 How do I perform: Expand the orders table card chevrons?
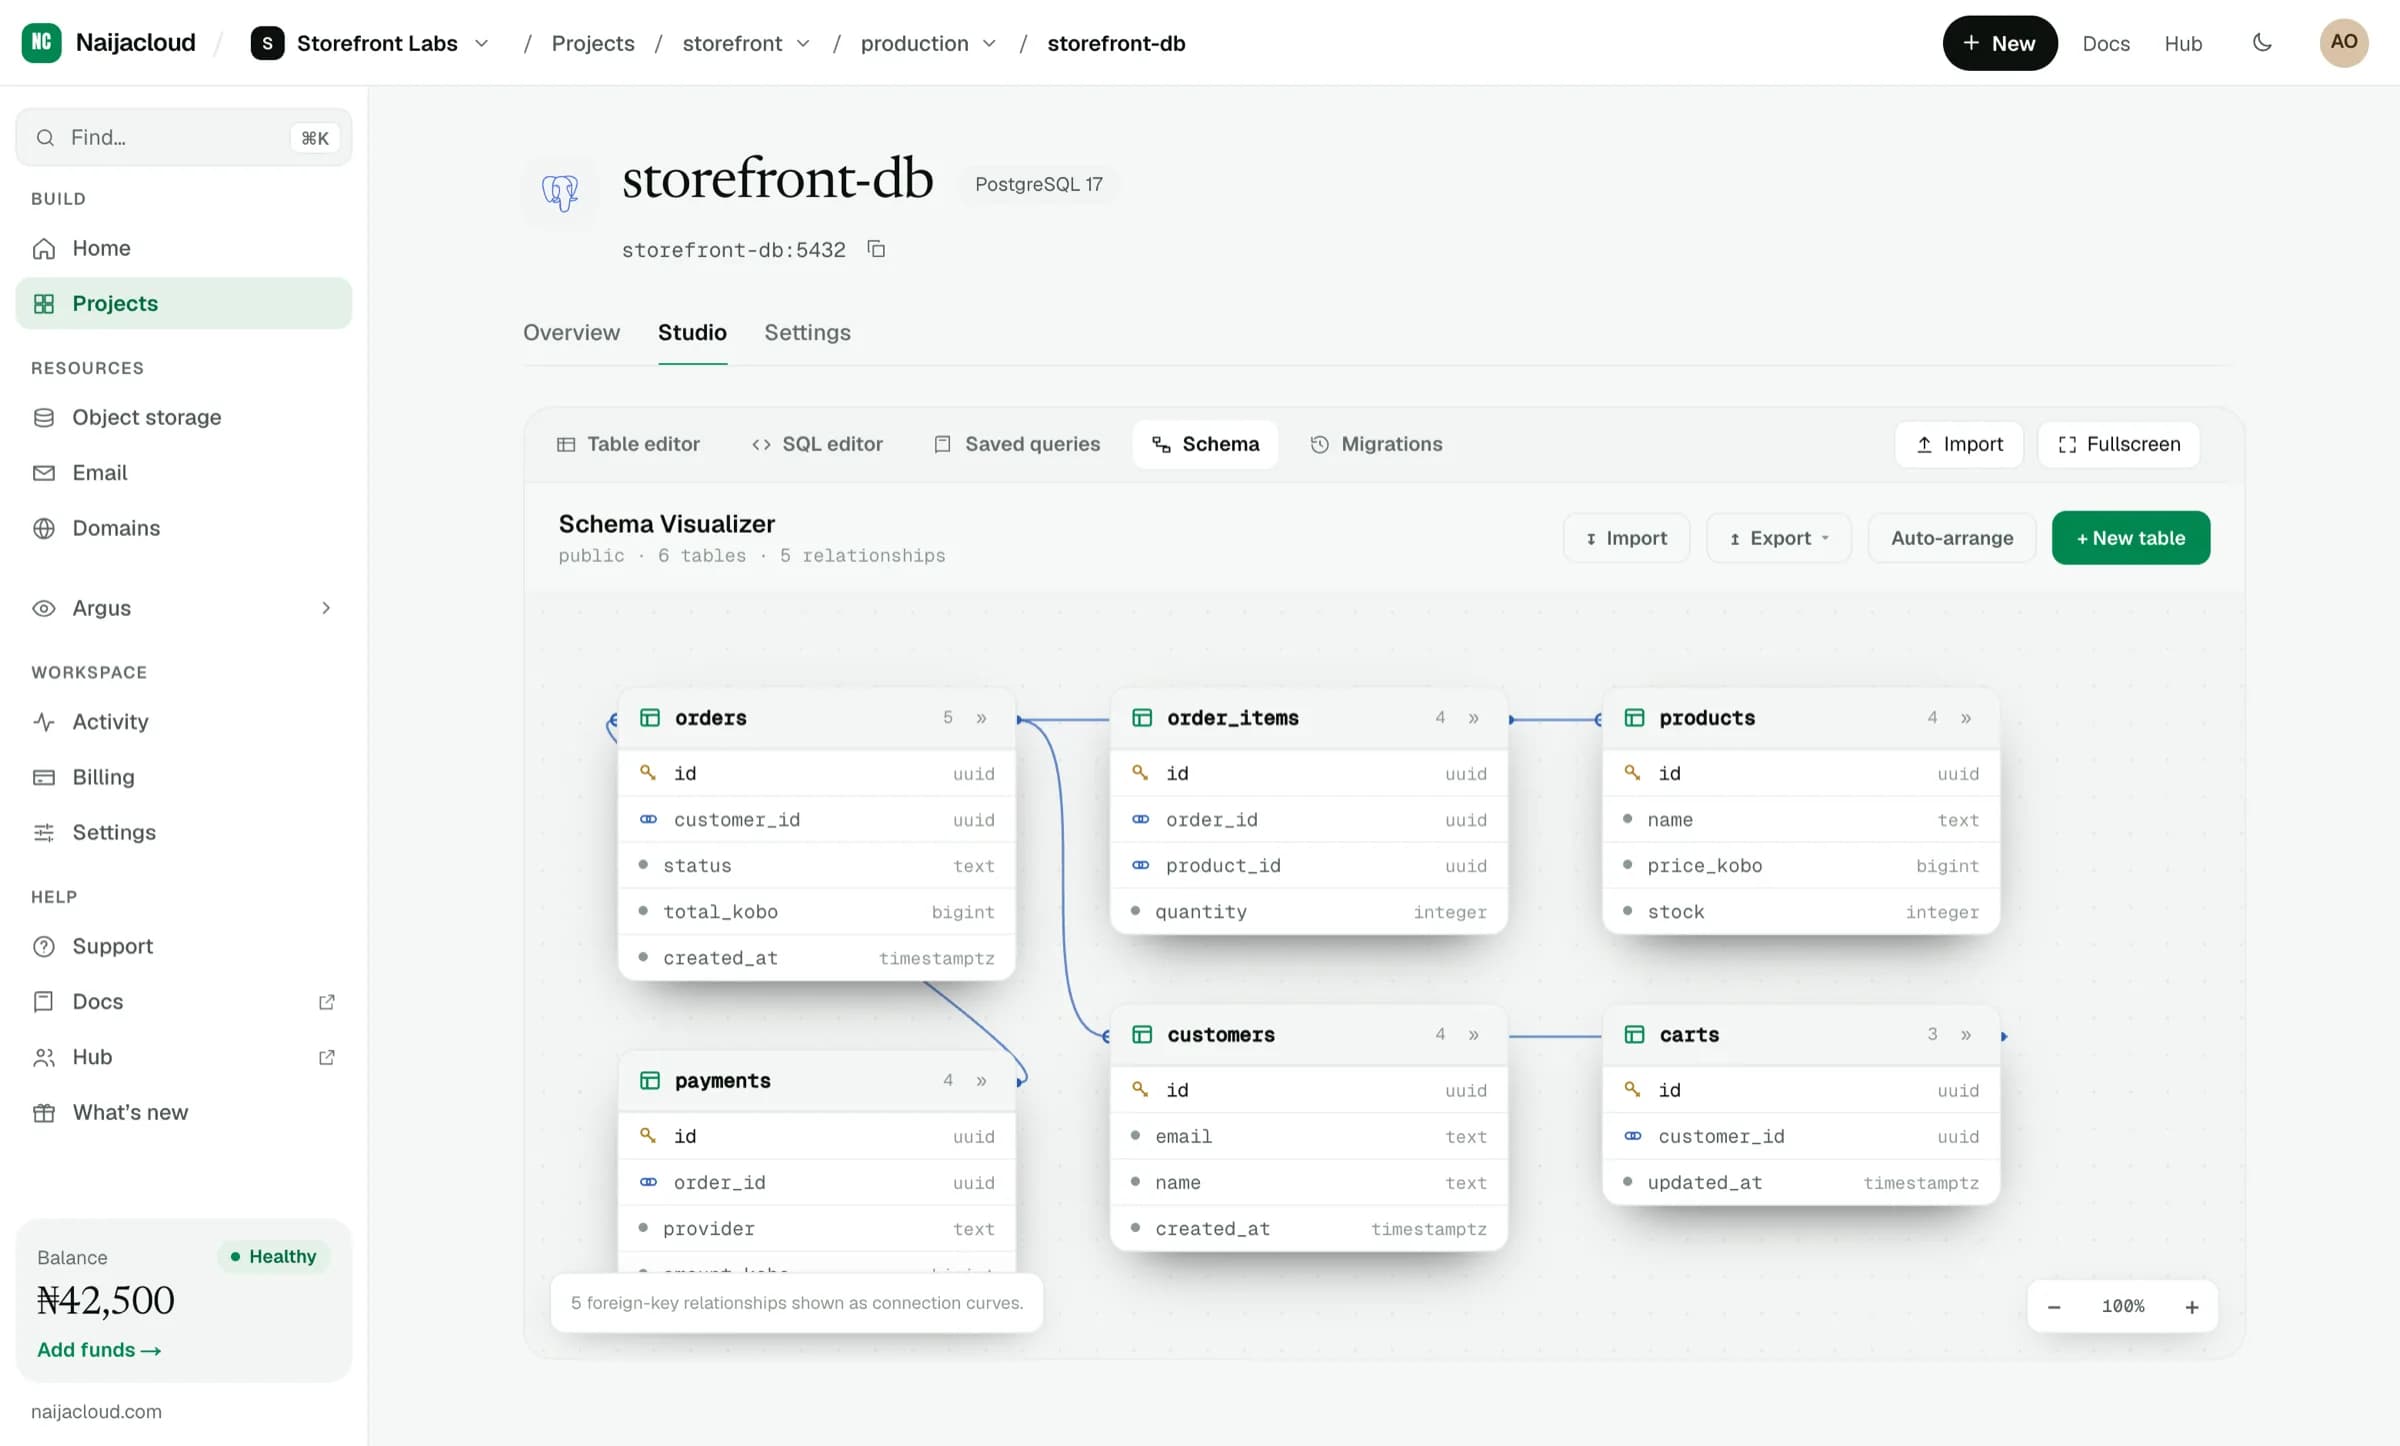click(x=981, y=718)
